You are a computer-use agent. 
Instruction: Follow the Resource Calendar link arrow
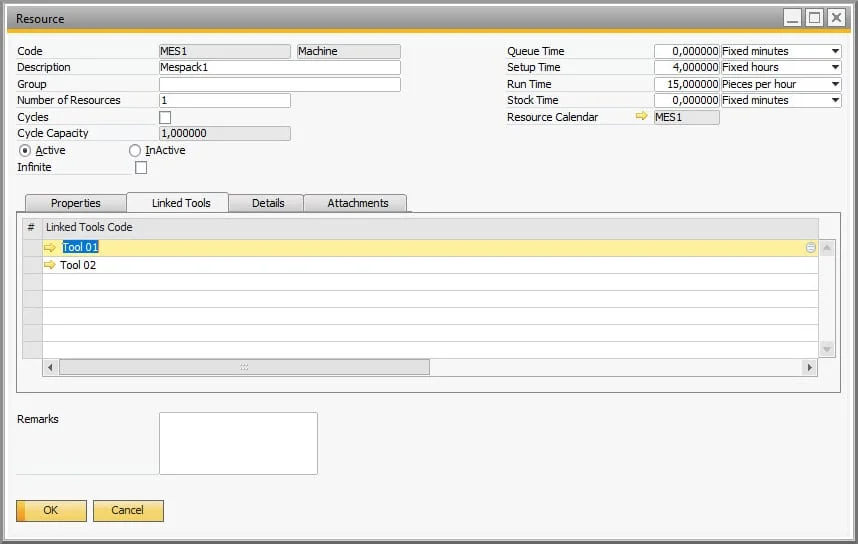[x=641, y=117]
